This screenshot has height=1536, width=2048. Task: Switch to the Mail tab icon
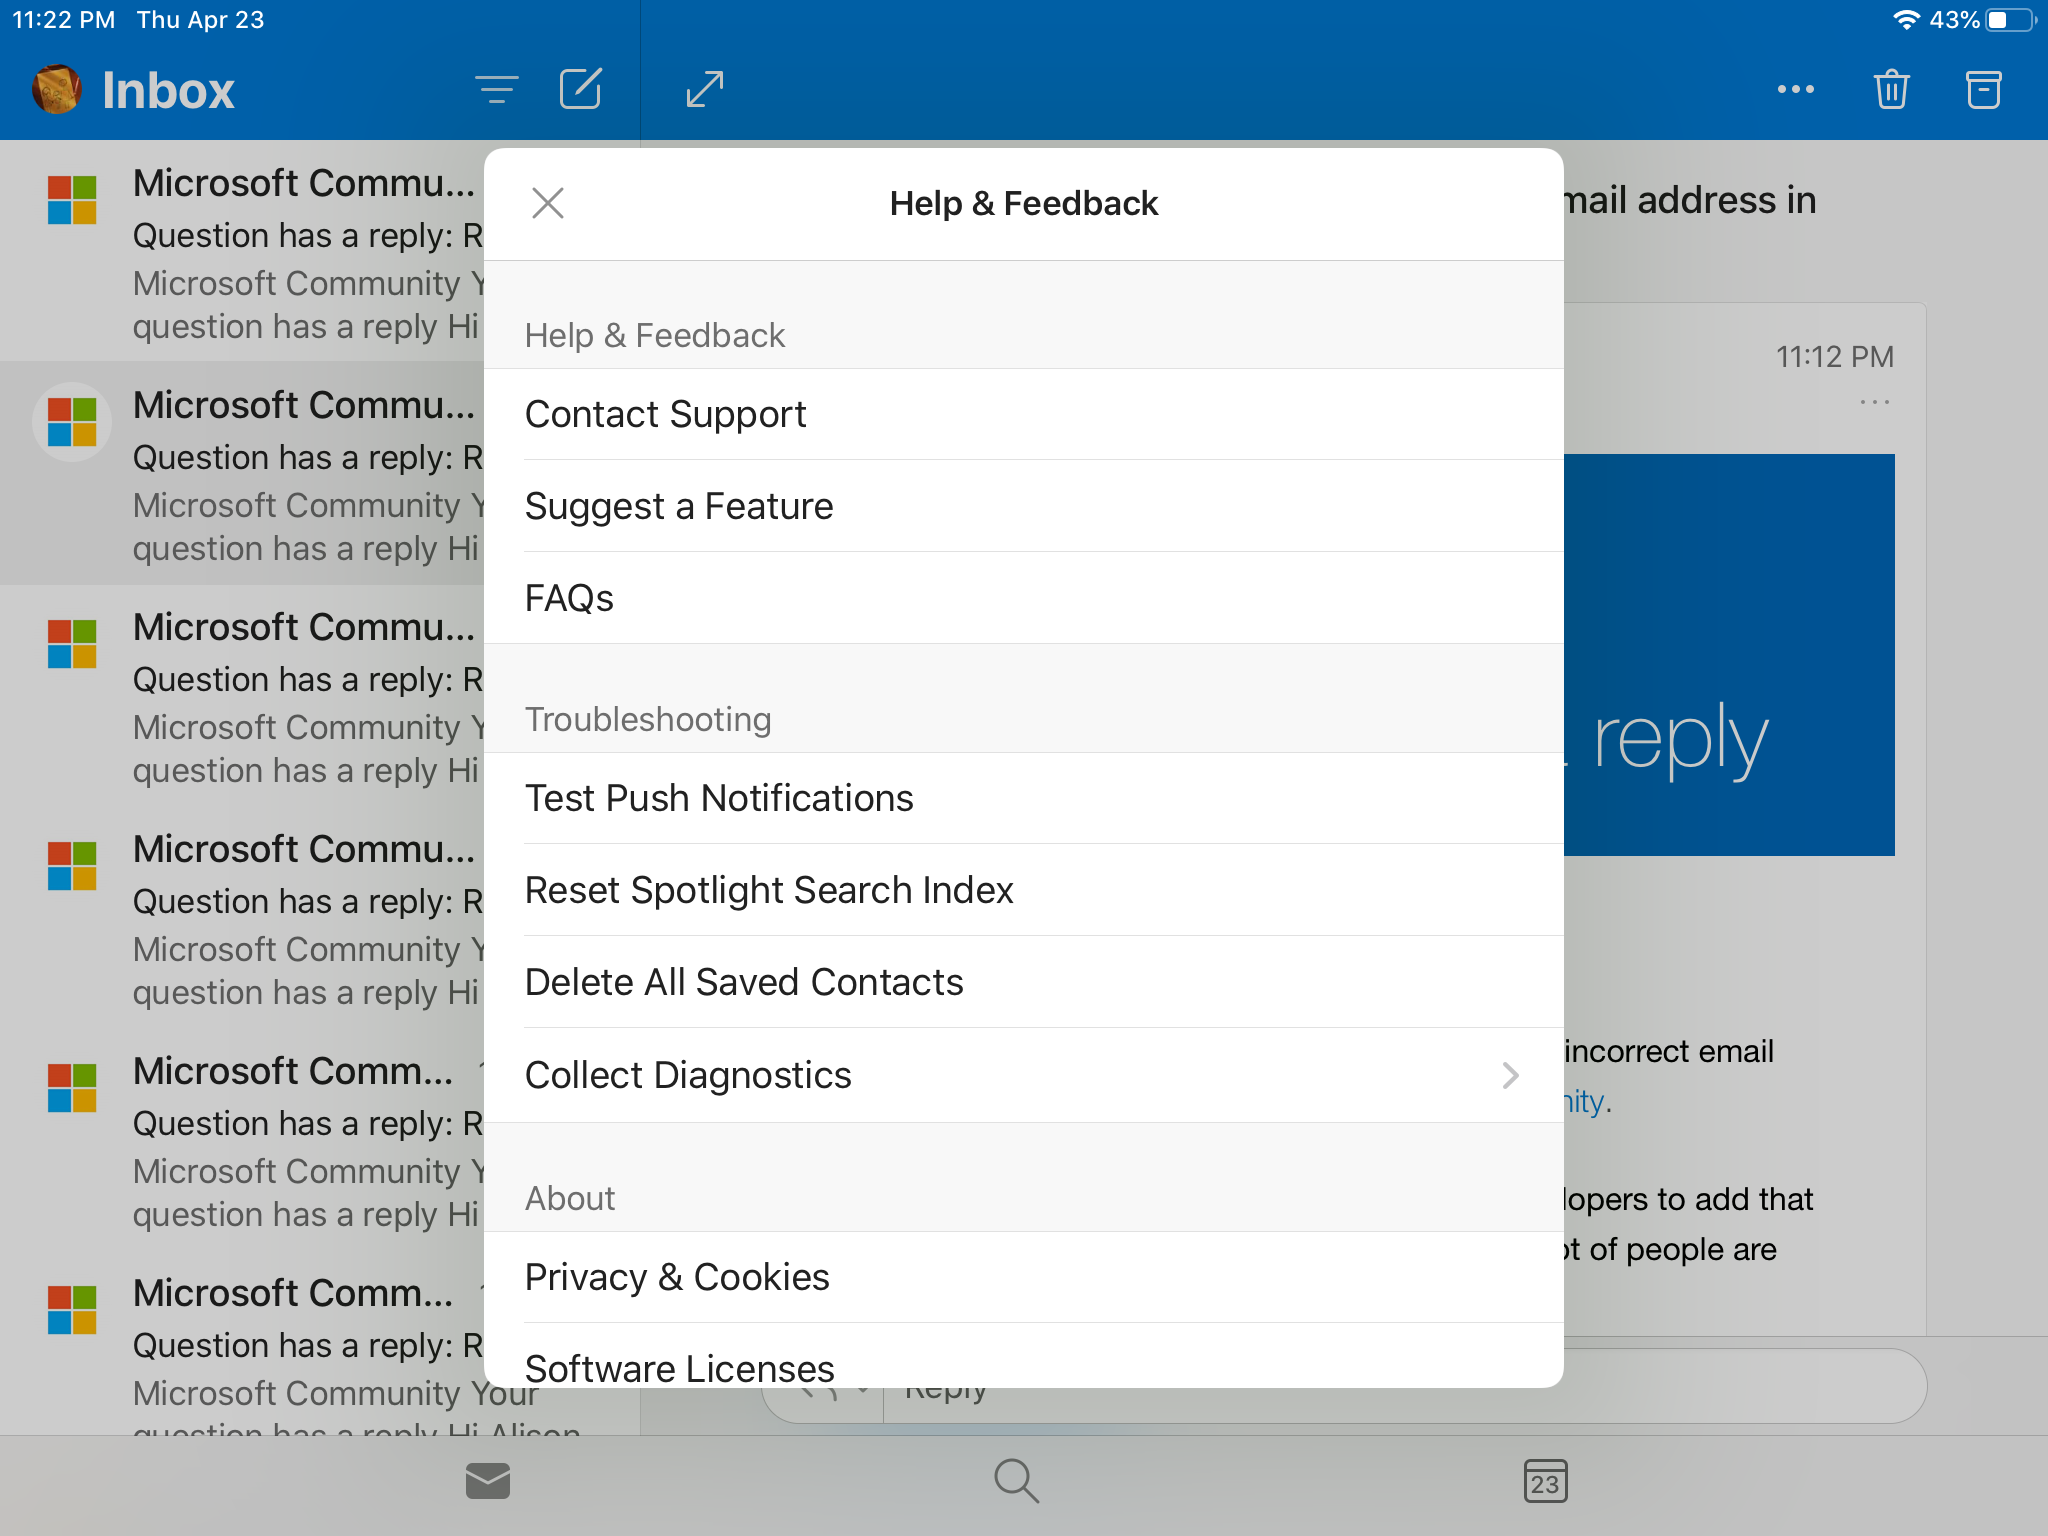point(488,1481)
